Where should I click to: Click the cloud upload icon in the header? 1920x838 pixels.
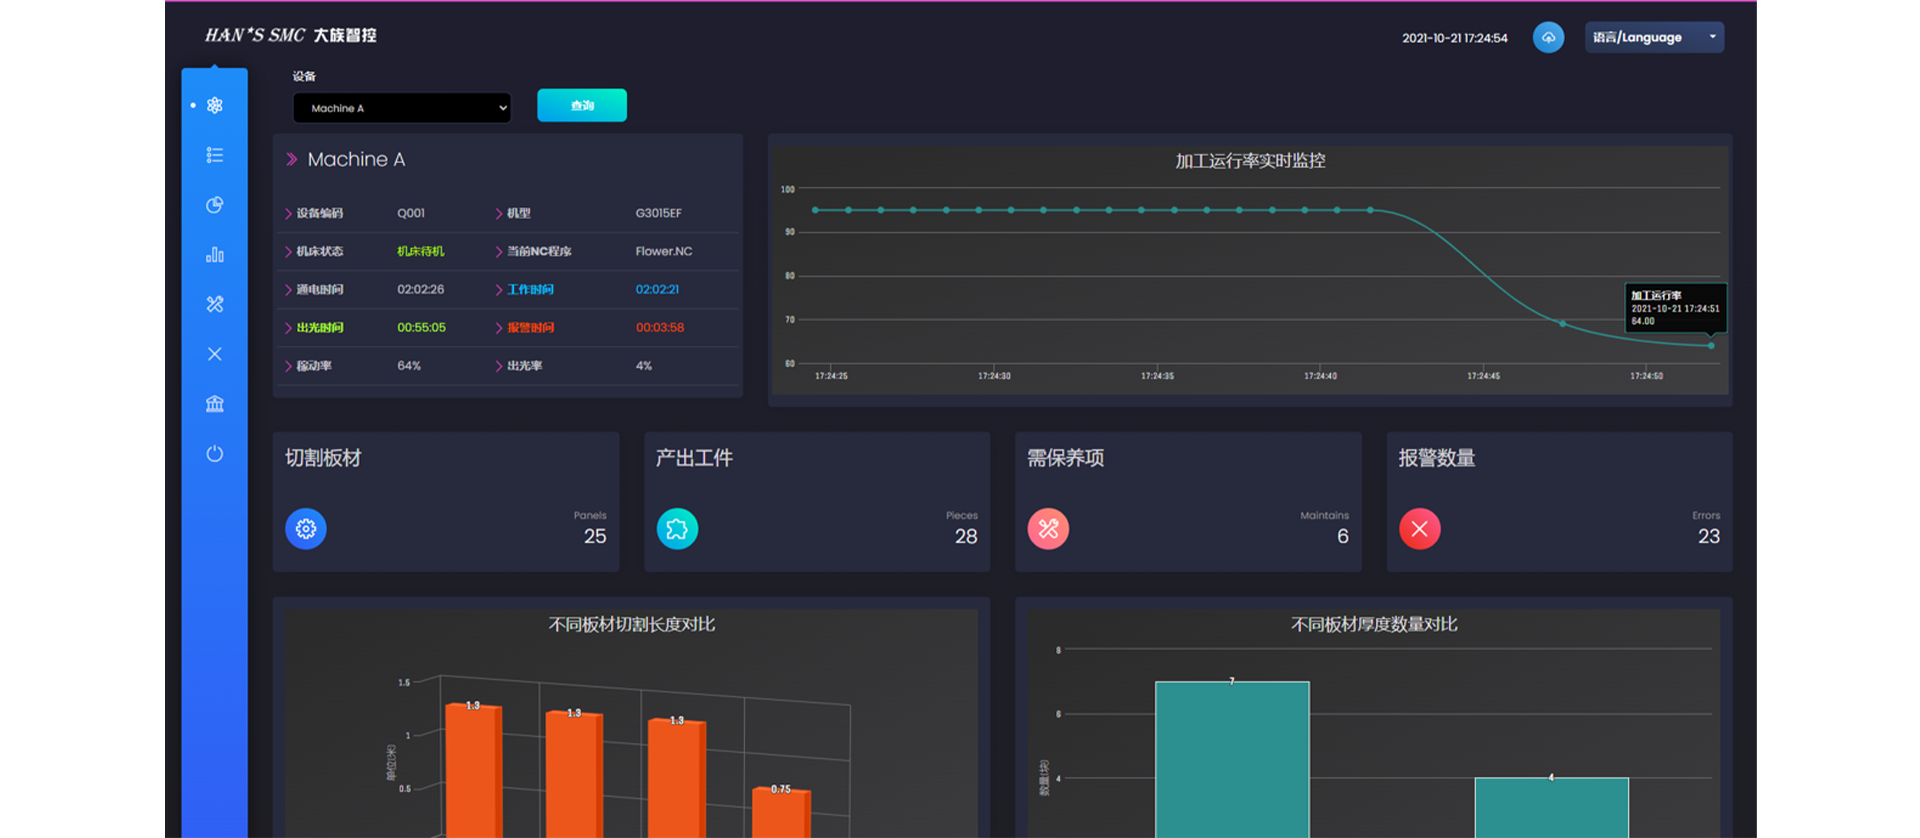click(x=1548, y=38)
